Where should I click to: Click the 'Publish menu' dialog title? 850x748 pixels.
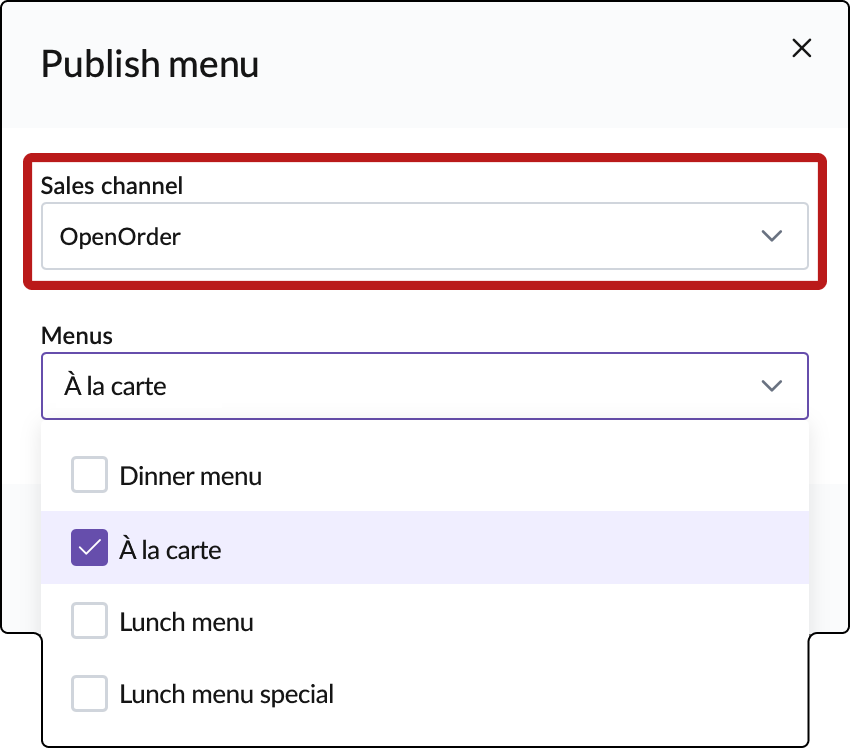150,64
